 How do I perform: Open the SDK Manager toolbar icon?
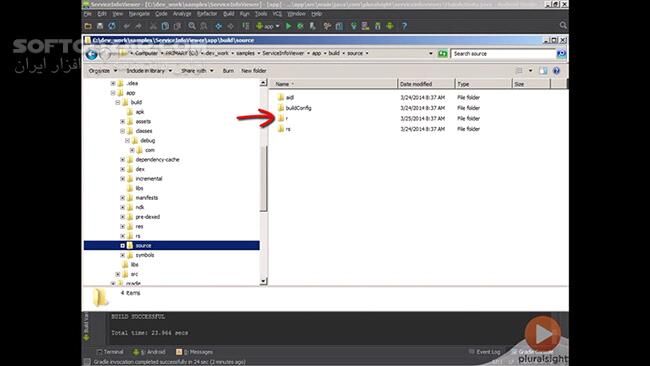pyautogui.click(x=378, y=26)
